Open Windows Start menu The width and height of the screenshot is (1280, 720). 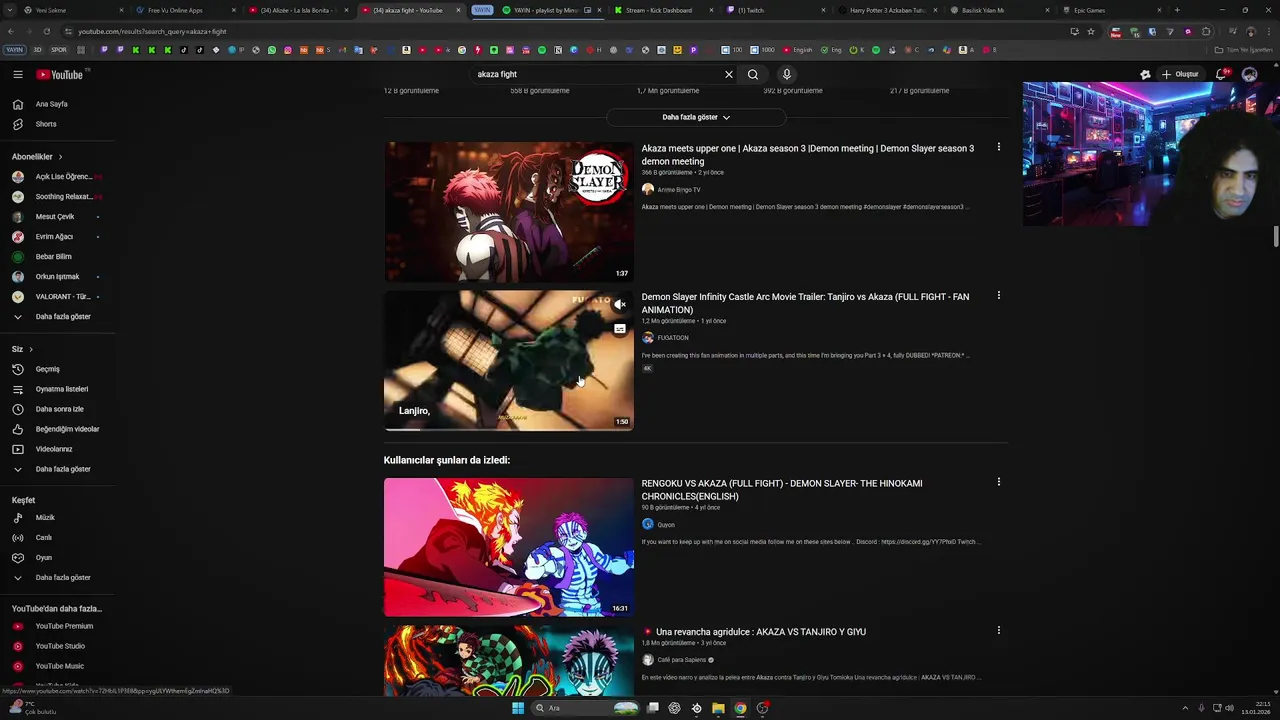pyautogui.click(x=518, y=708)
